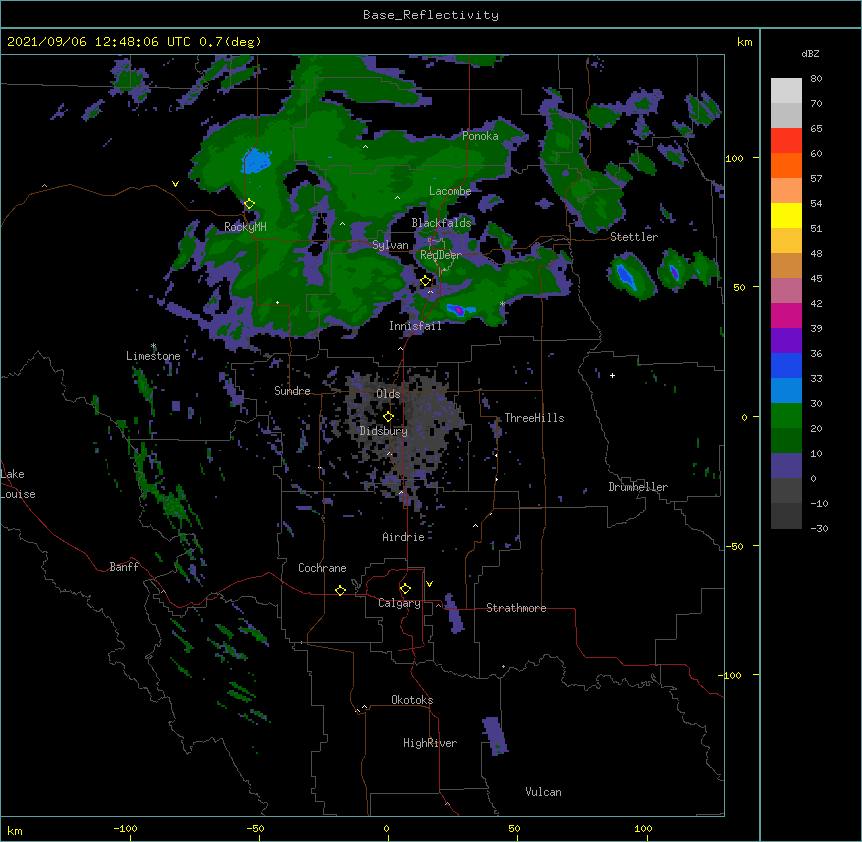
Task: Select the Sylvan town label
Action: pyautogui.click(x=390, y=245)
